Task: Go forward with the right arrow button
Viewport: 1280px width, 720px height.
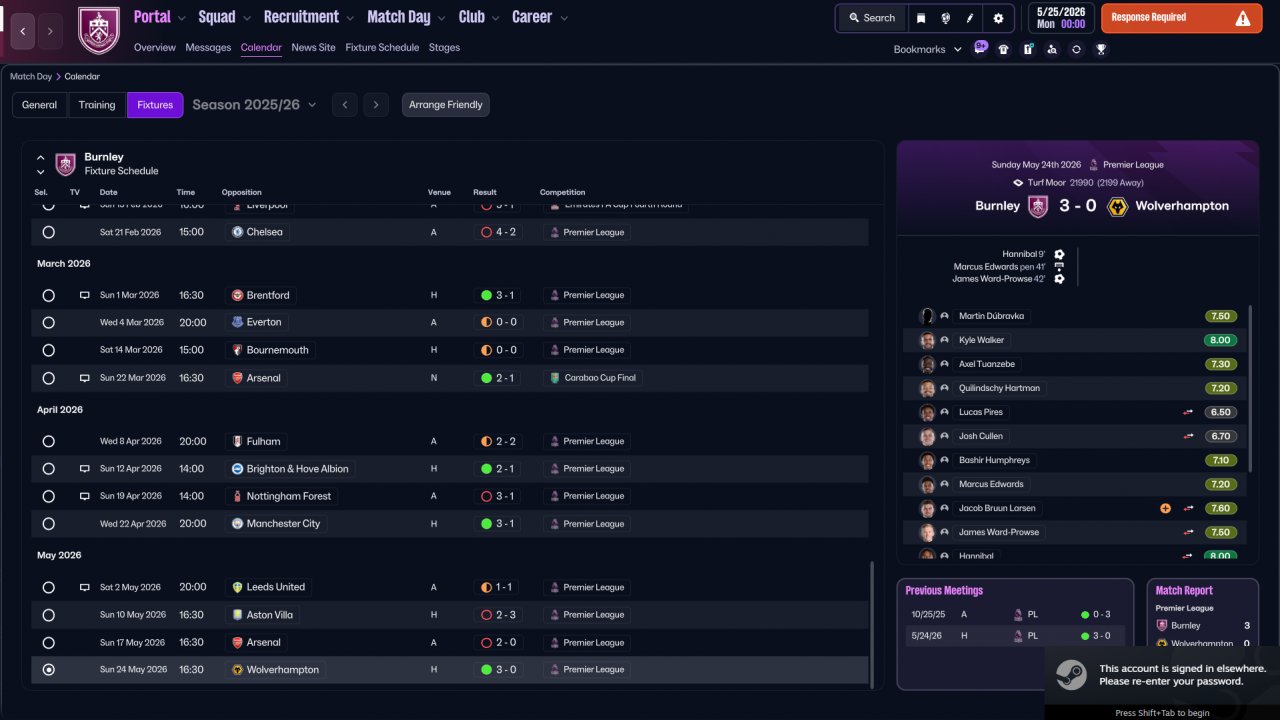Action: click(x=50, y=31)
